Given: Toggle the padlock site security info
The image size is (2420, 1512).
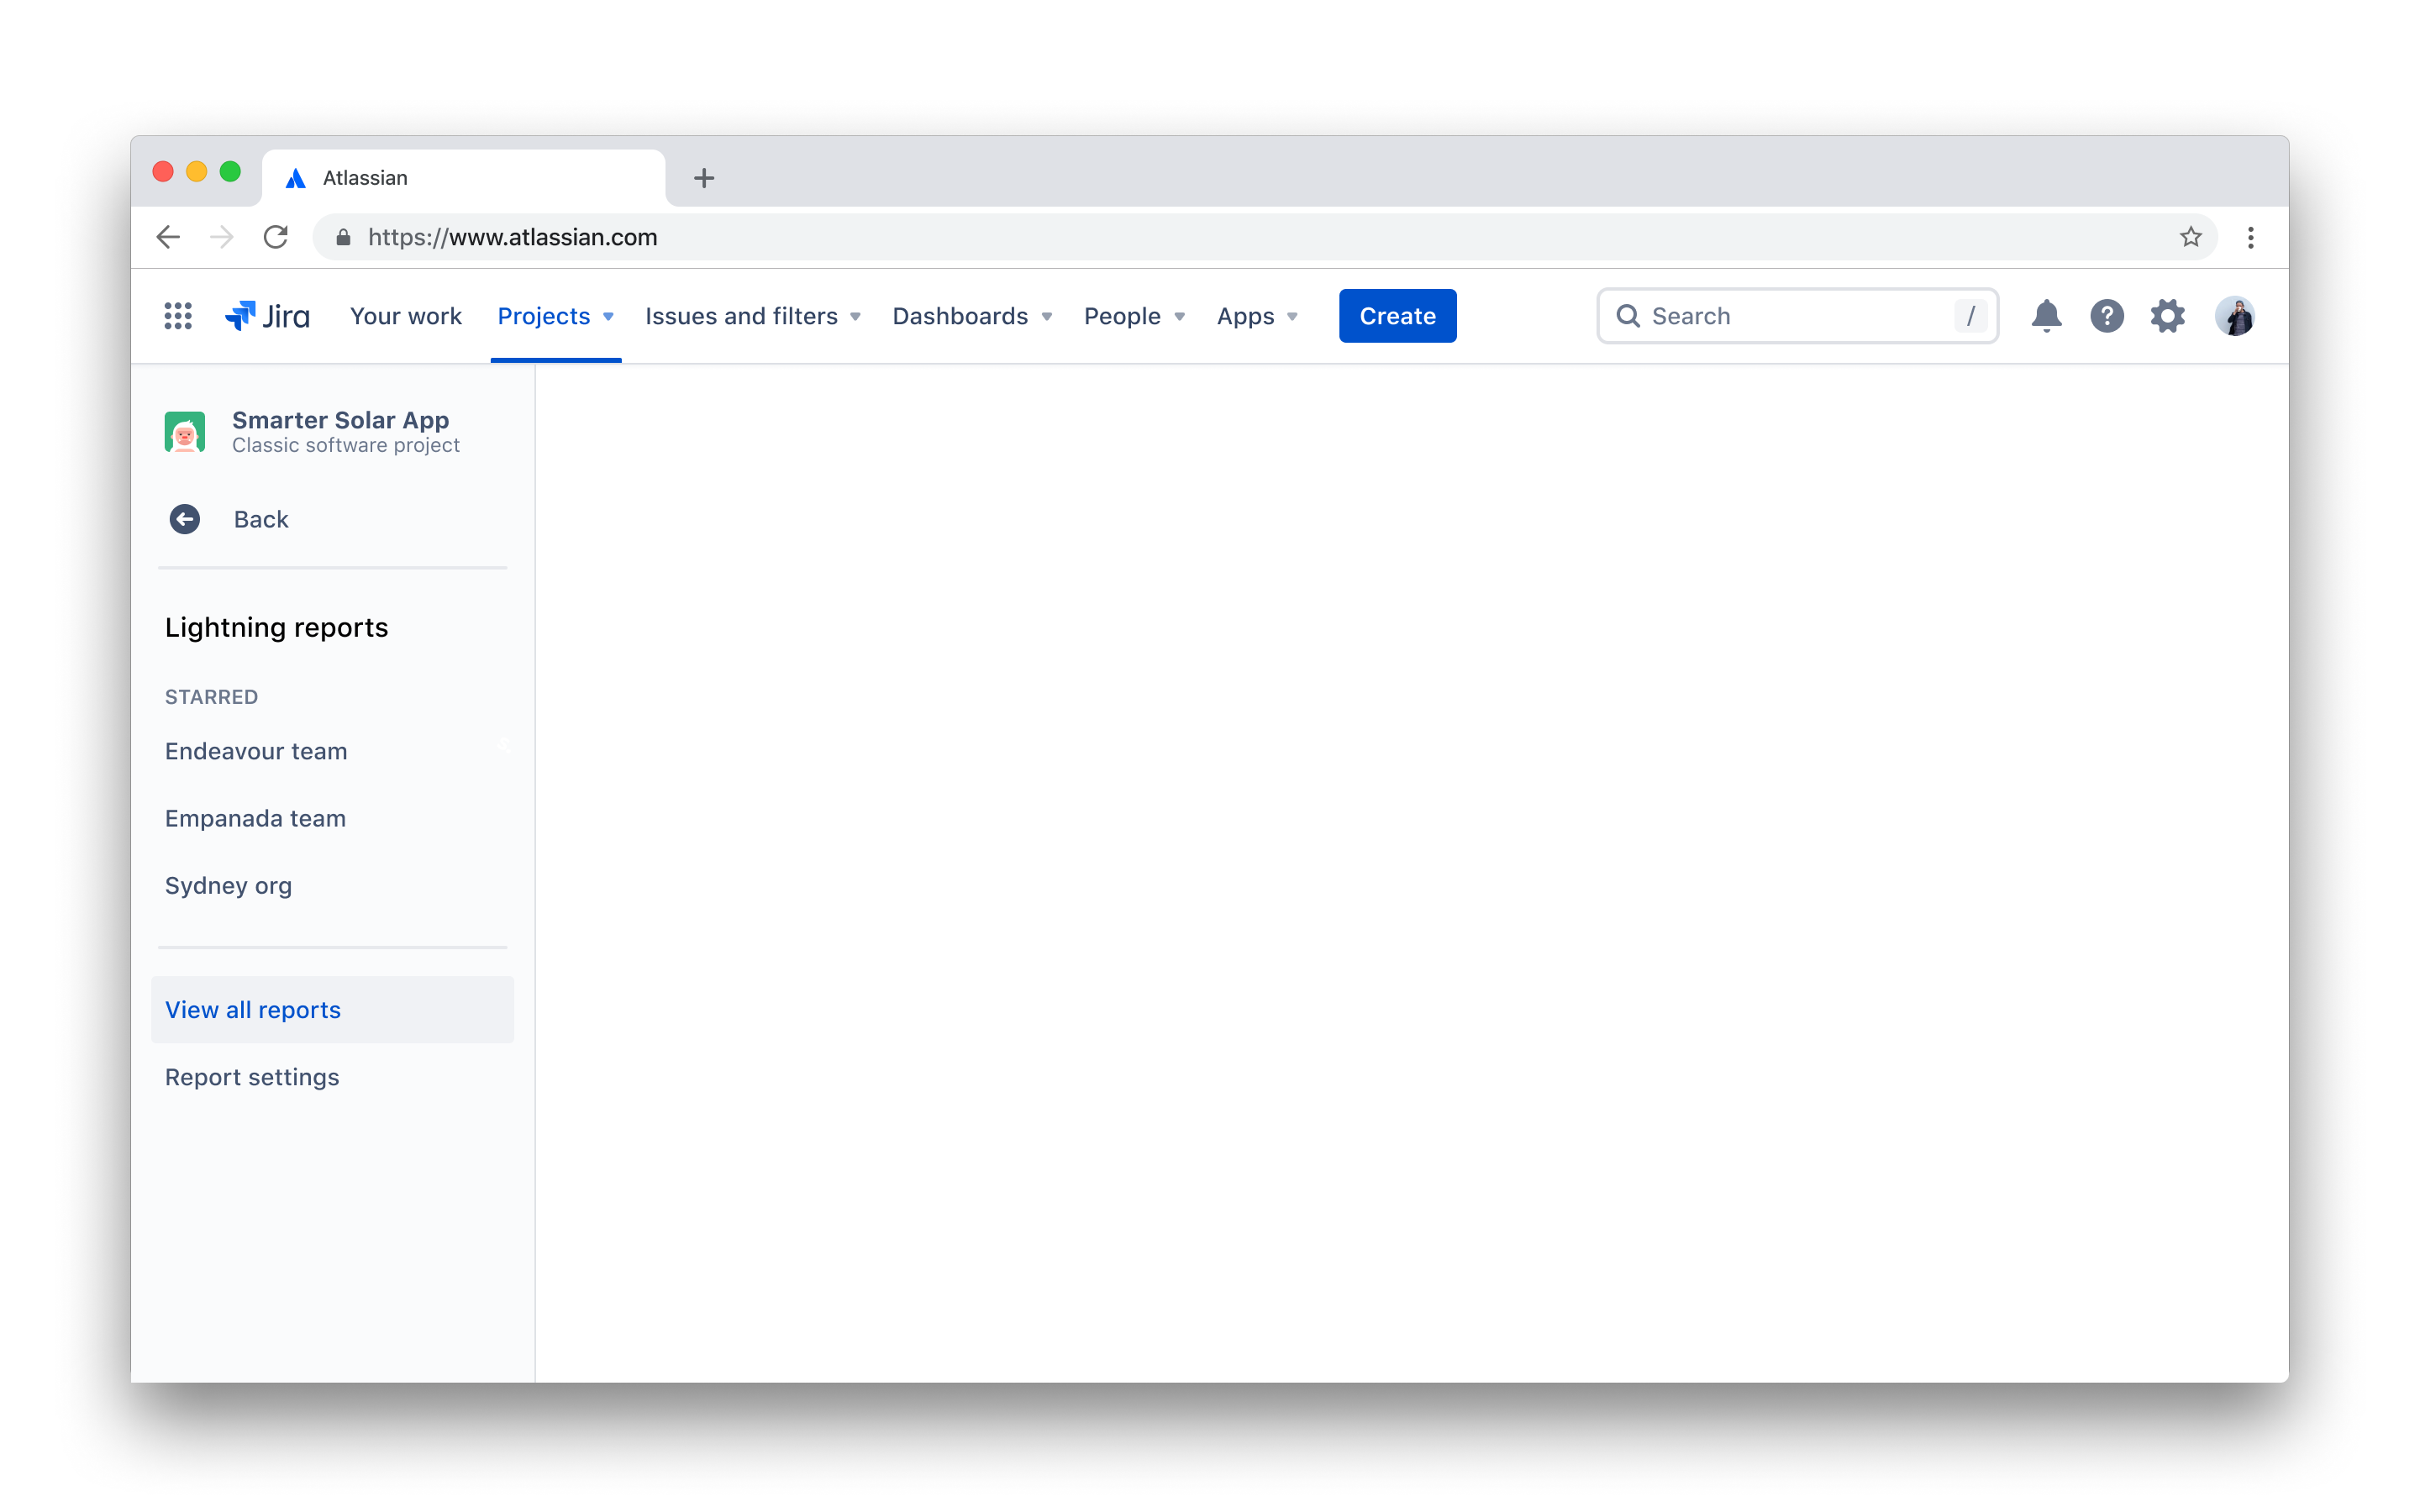Looking at the screenshot, I should point(342,237).
